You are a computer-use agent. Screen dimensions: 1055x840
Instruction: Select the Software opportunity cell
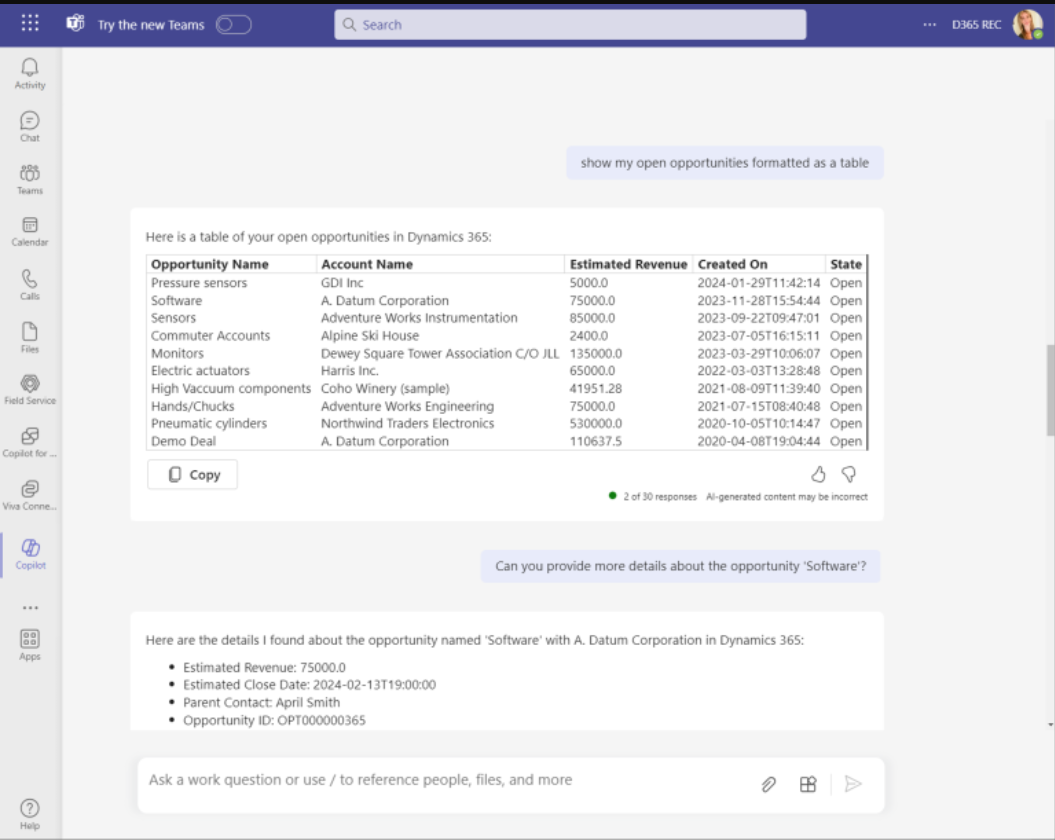pos(176,301)
